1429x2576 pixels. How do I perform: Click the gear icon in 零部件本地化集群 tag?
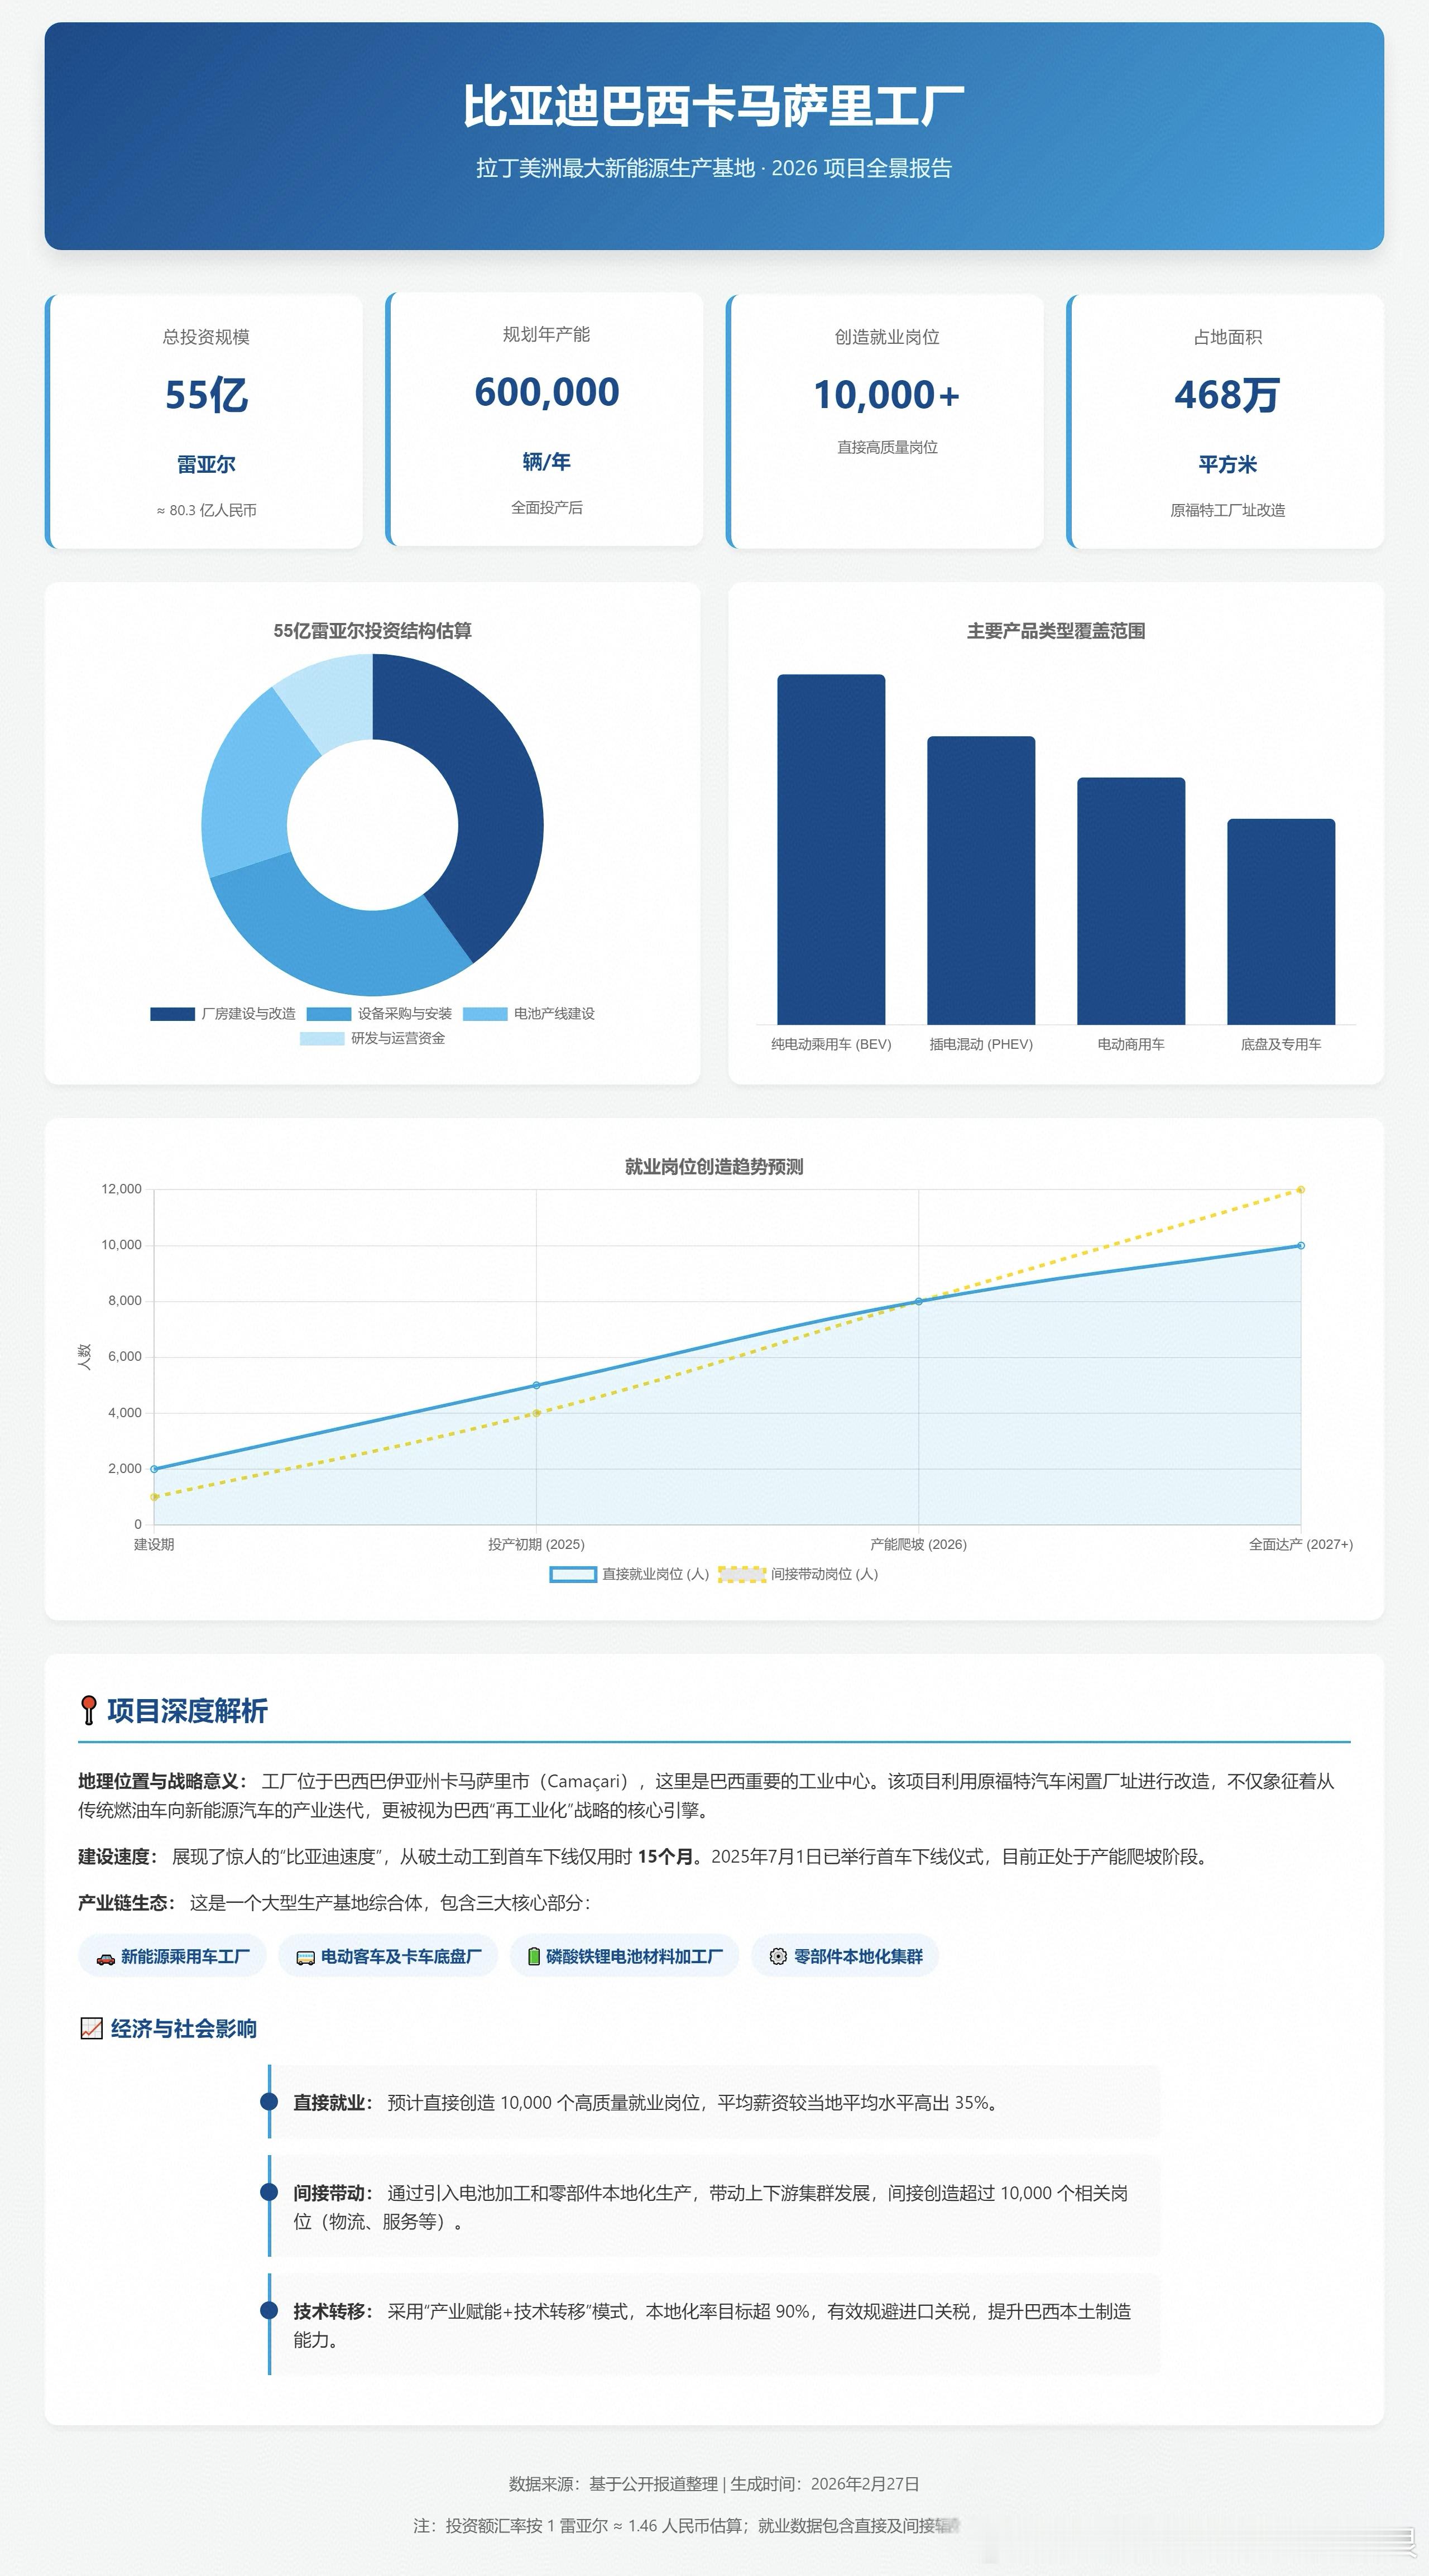pyautogui.click(x=778, y=1956)
